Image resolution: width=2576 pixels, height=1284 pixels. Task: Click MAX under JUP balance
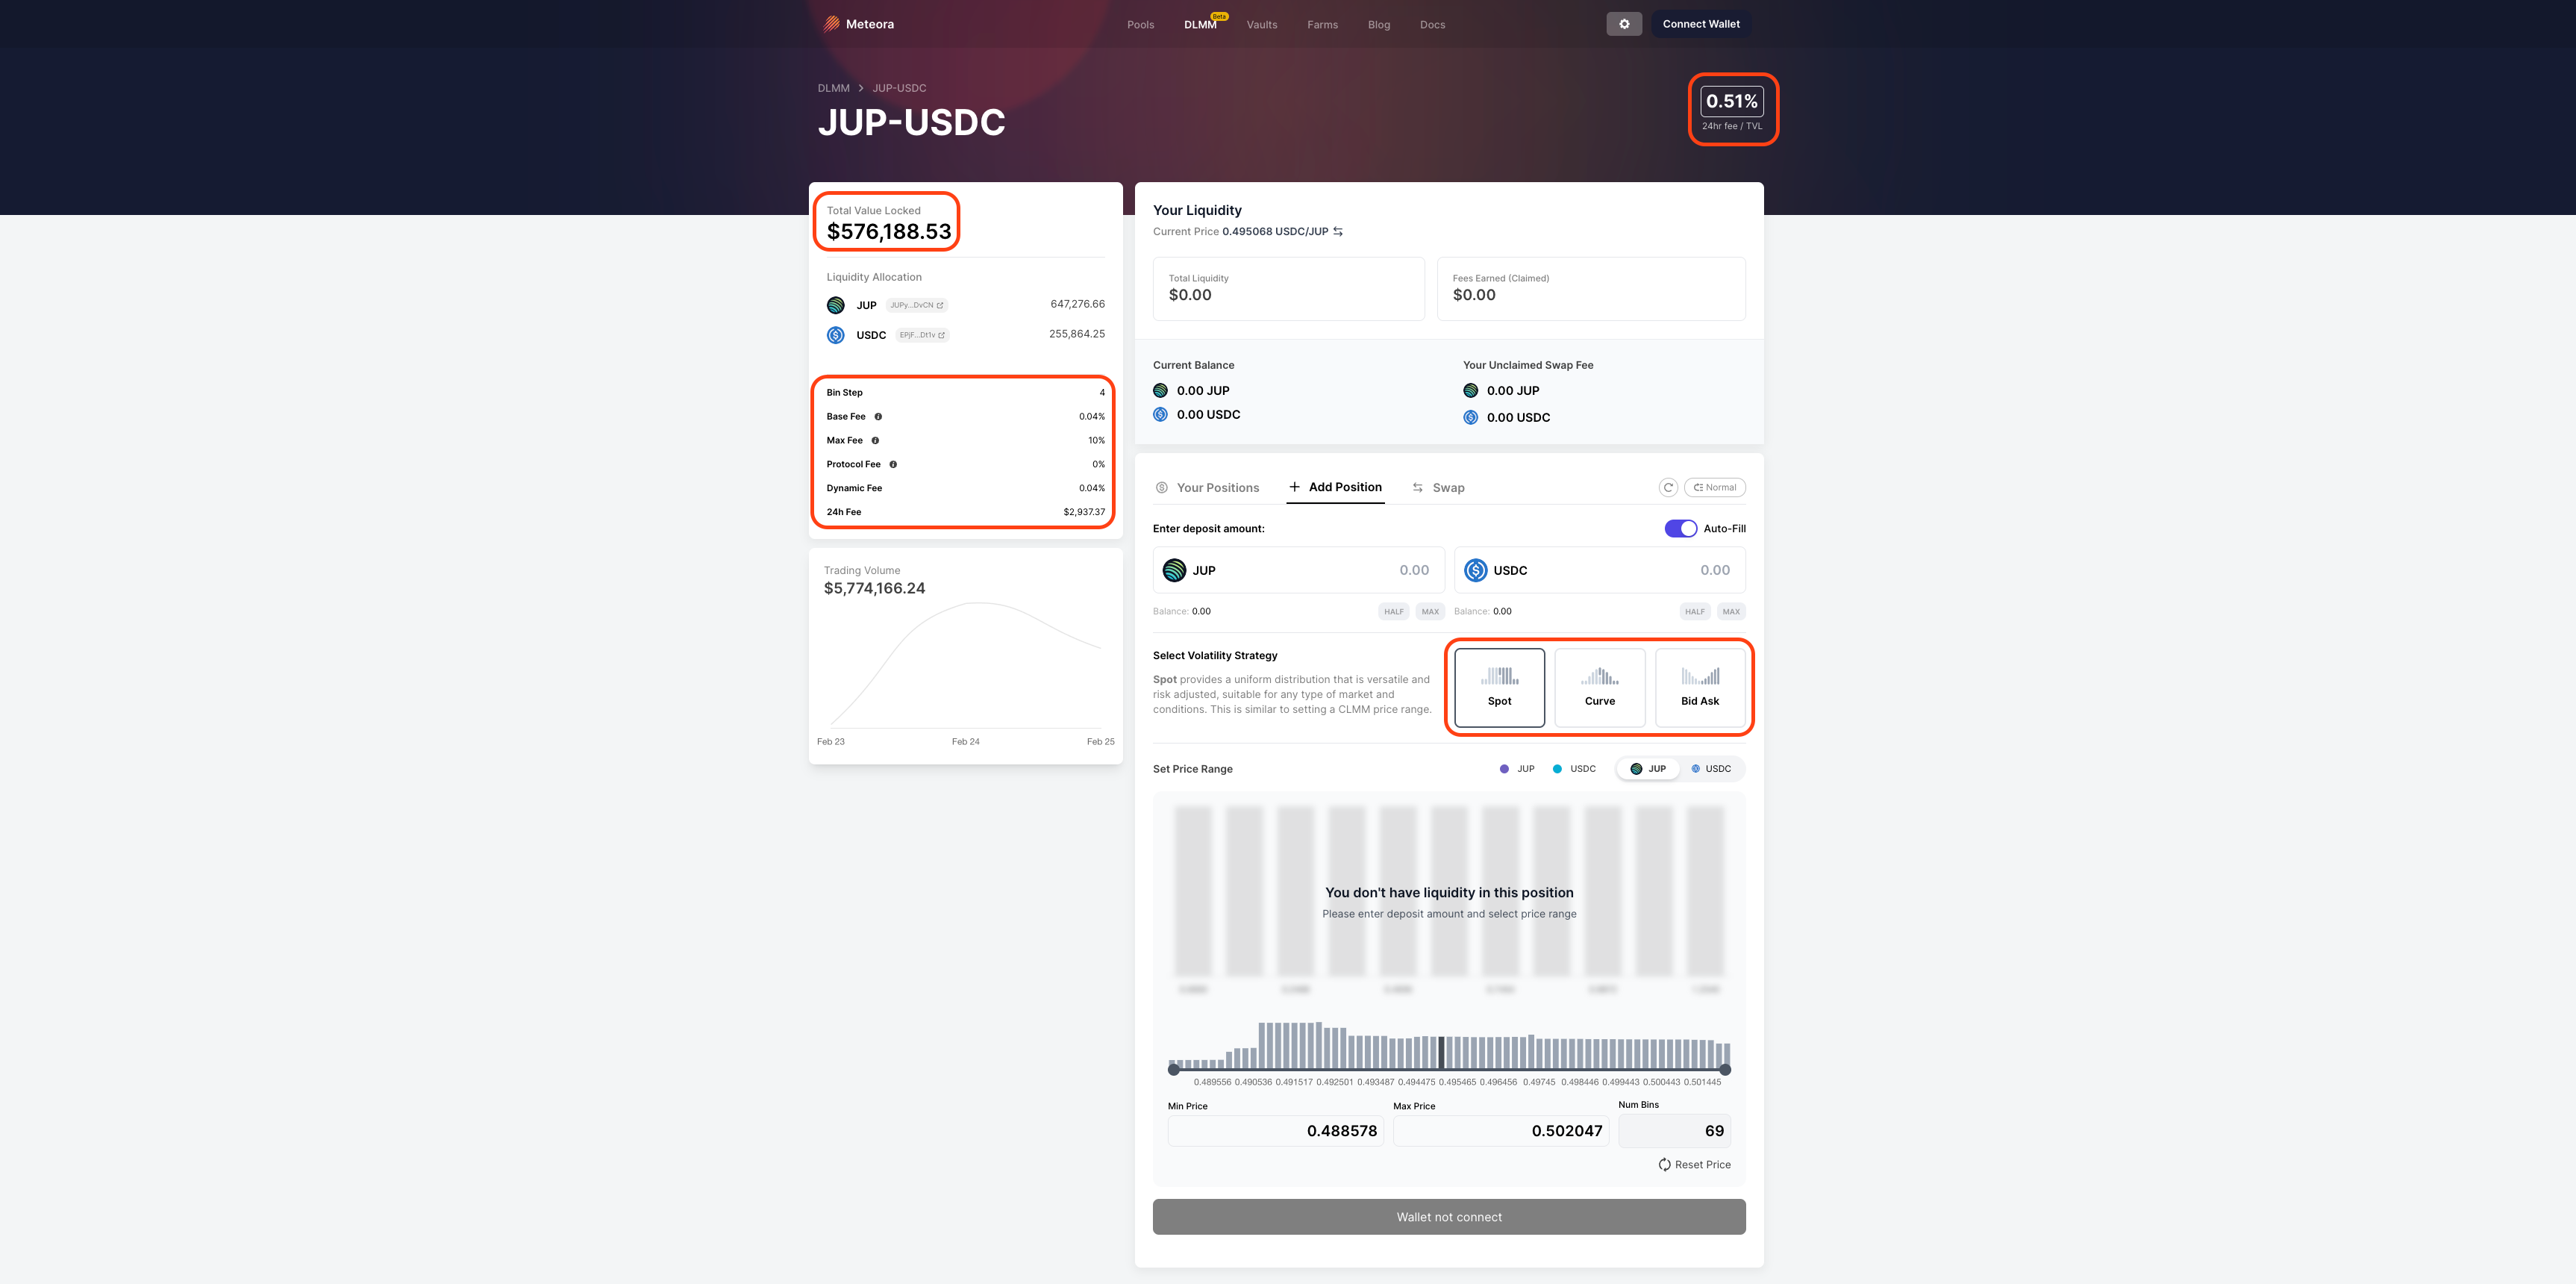point(1431,612)
